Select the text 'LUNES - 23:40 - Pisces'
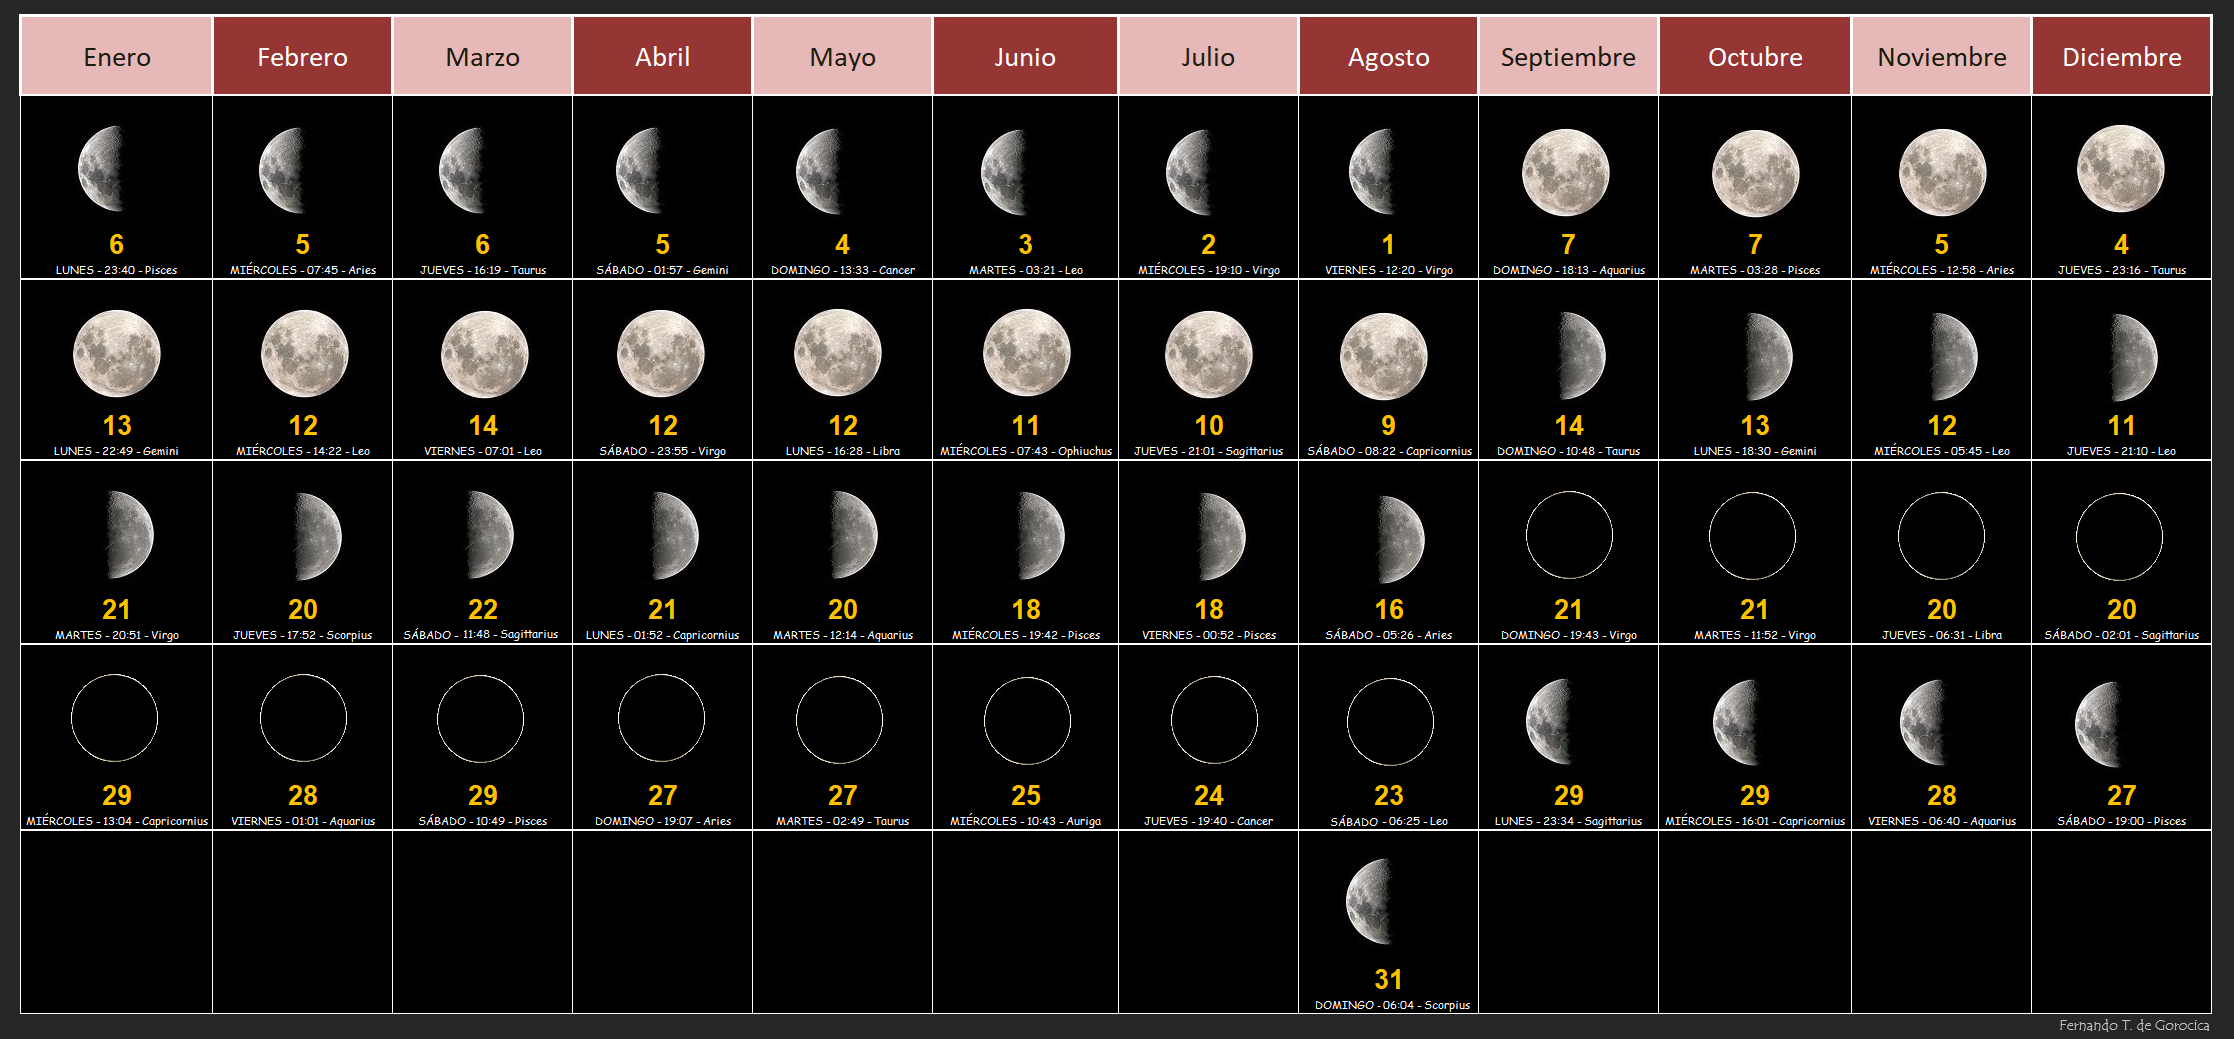The width and height of the screenshot is (2234, 1039). tap(116, 270)
